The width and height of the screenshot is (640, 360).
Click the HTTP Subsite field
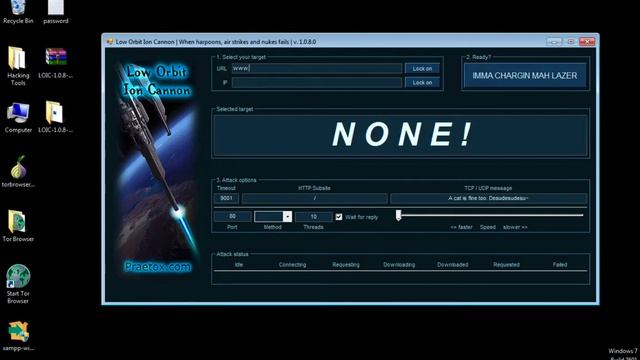point(315,198)
